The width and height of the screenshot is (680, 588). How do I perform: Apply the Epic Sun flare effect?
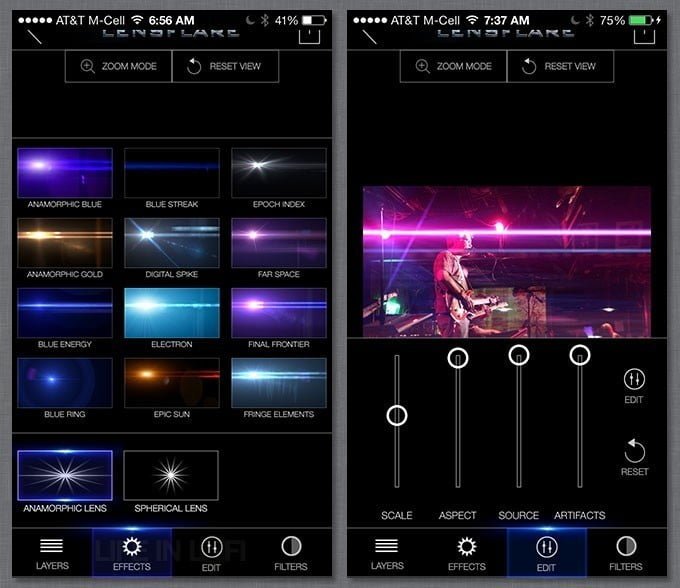pos(172,382)
